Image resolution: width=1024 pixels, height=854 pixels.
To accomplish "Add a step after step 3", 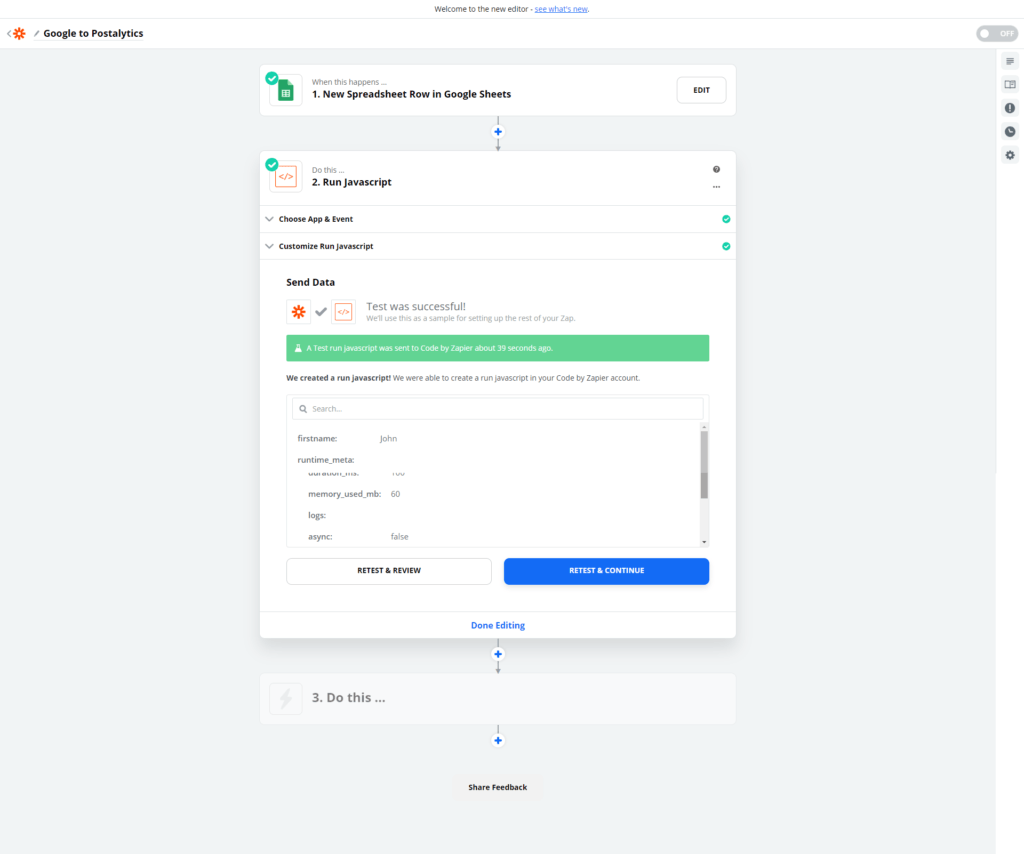I will click(x=498, y=740).
